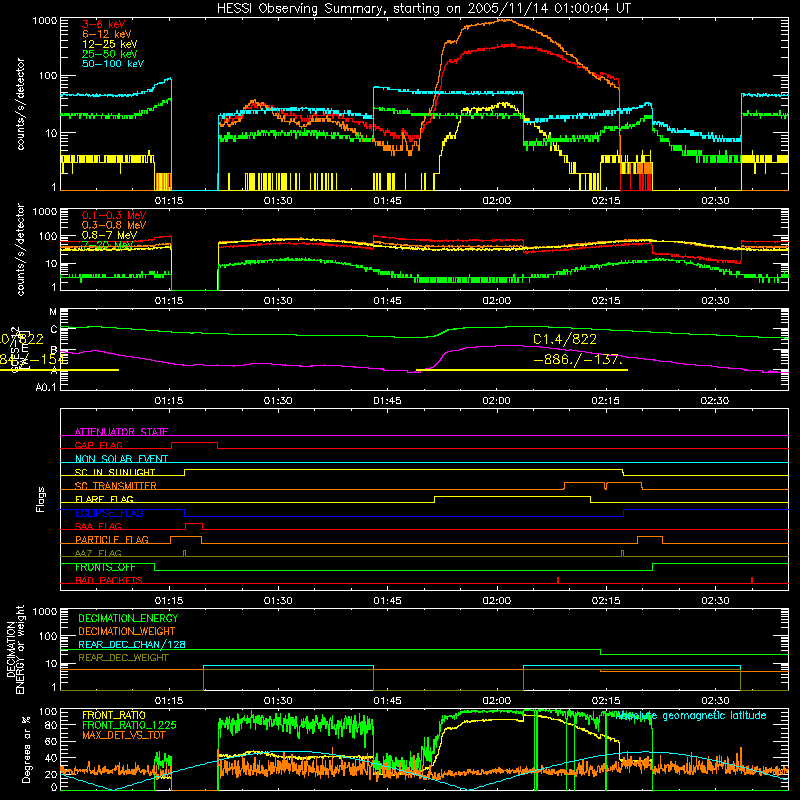The image size is (800, 800).
Task: Click the FRONT_RATIO_1225 legend label
Action: (129, 725)
